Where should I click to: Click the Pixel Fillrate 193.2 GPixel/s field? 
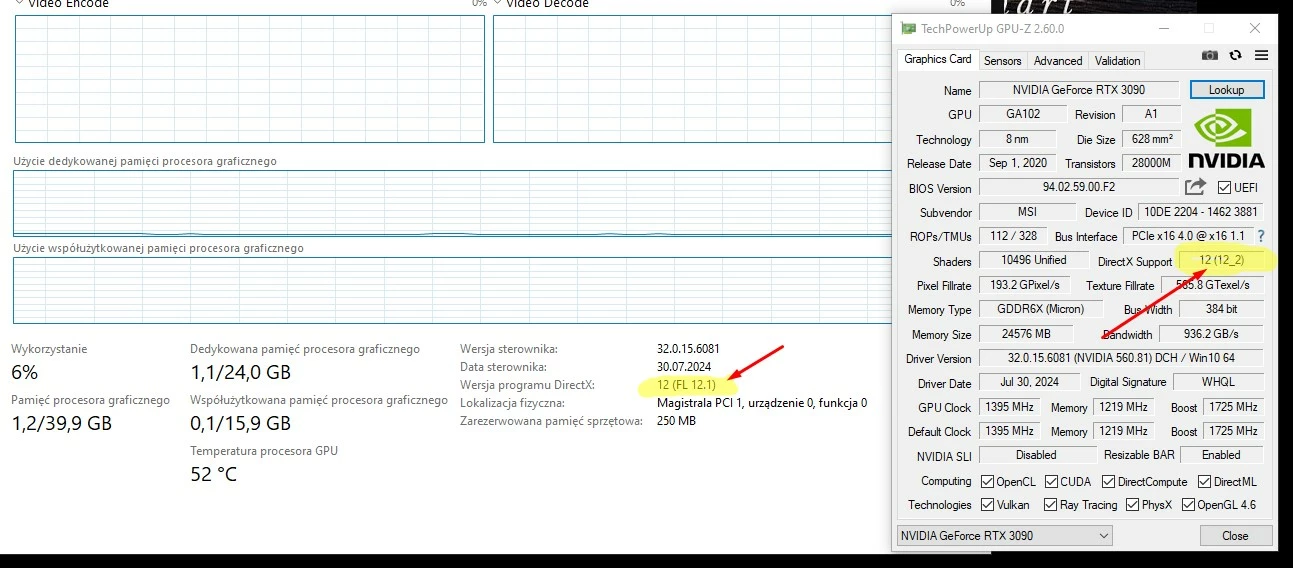pyautogui.click(x=1026, y=285)
